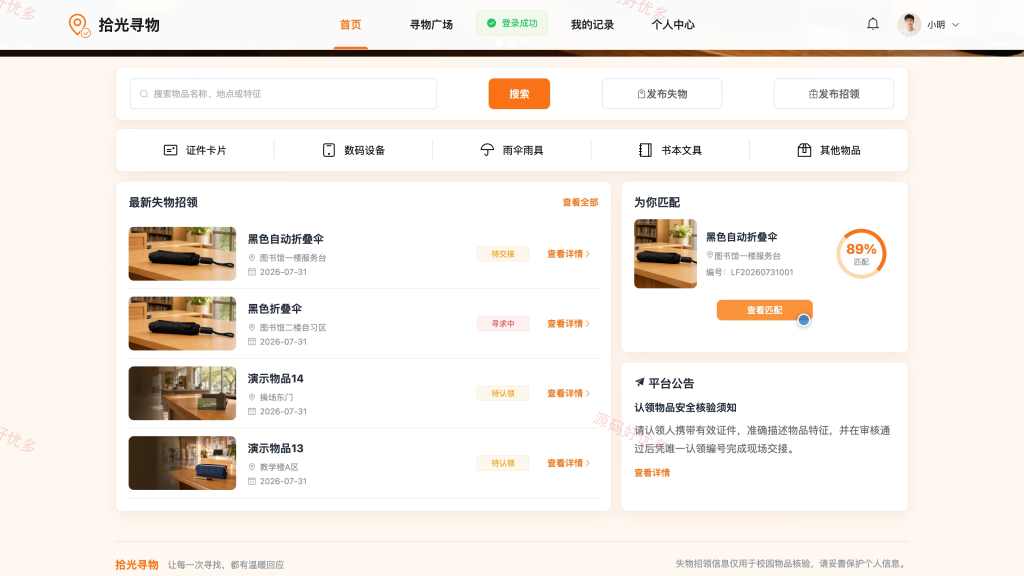Select 其他物品 box icon

(x=804, y=150)
